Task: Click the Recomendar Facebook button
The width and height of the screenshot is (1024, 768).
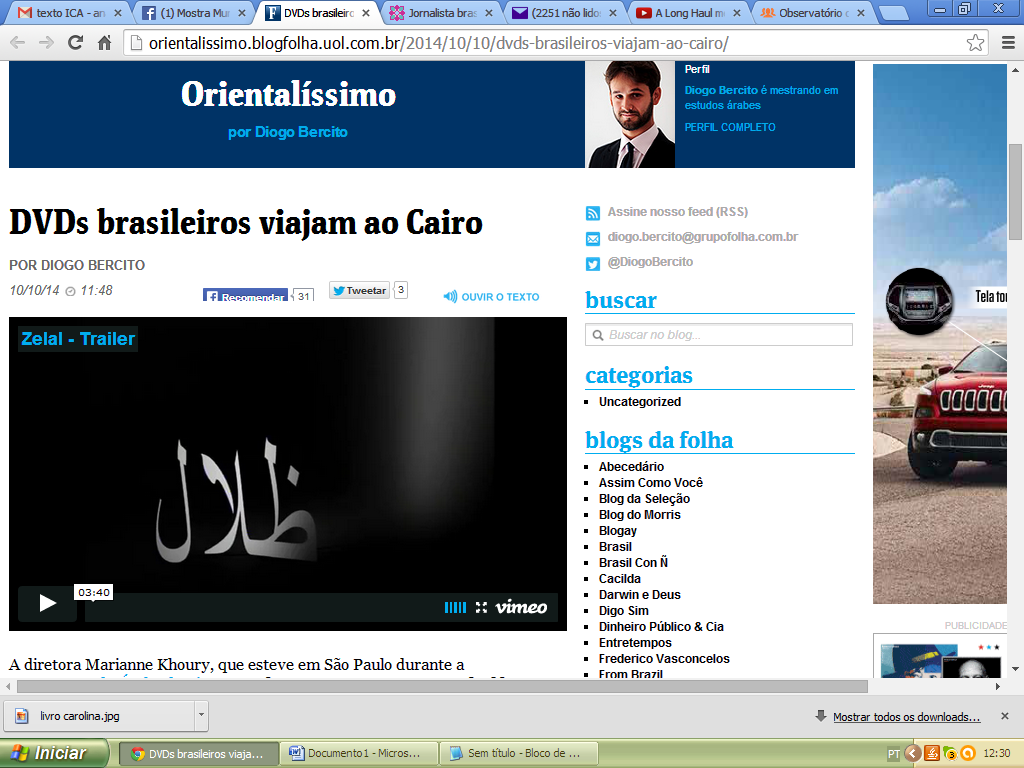Action: coord(246,295)
